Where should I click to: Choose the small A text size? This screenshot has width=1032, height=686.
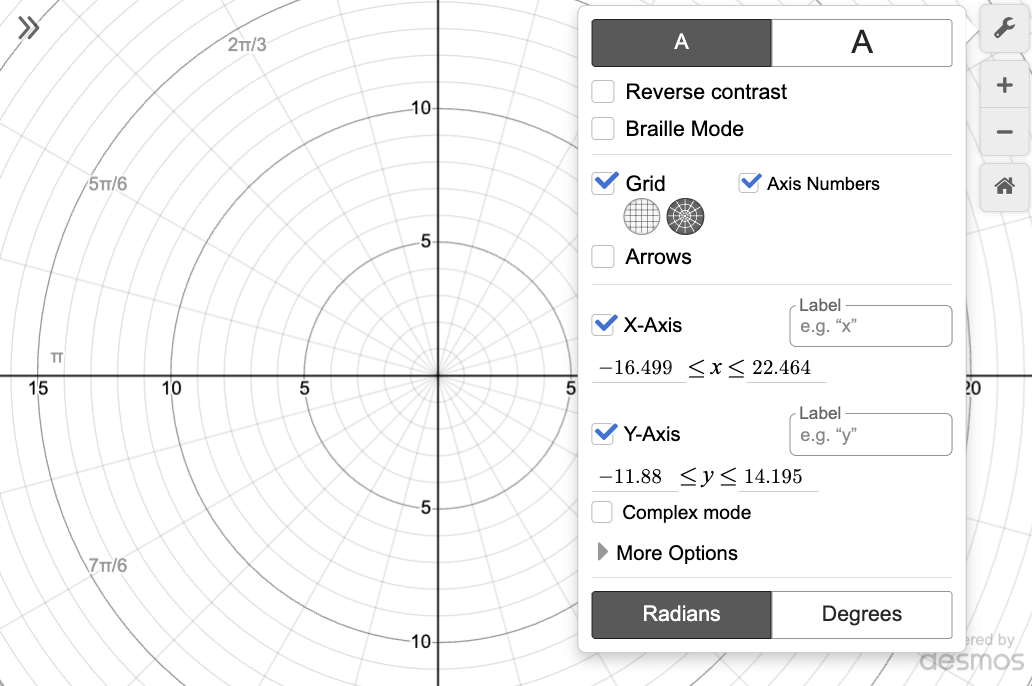coord(681,43)
